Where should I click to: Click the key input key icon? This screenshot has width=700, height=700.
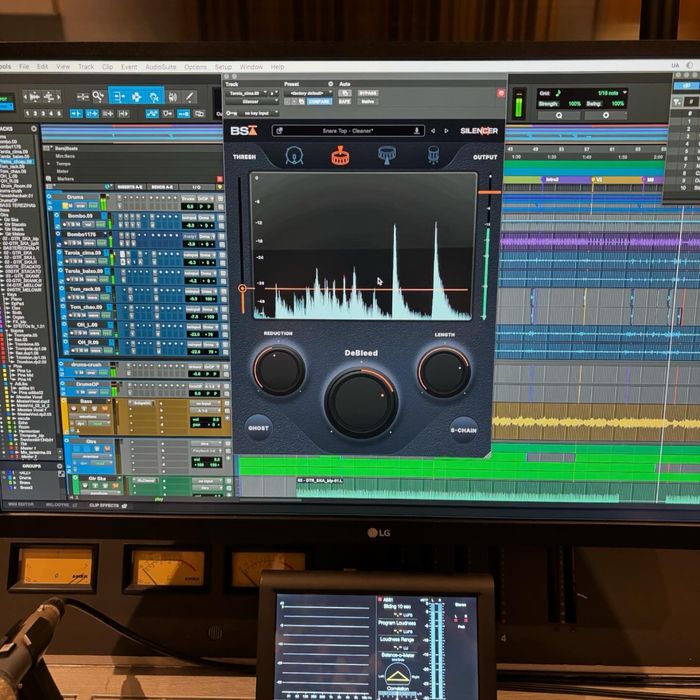(x=231, y=113)
